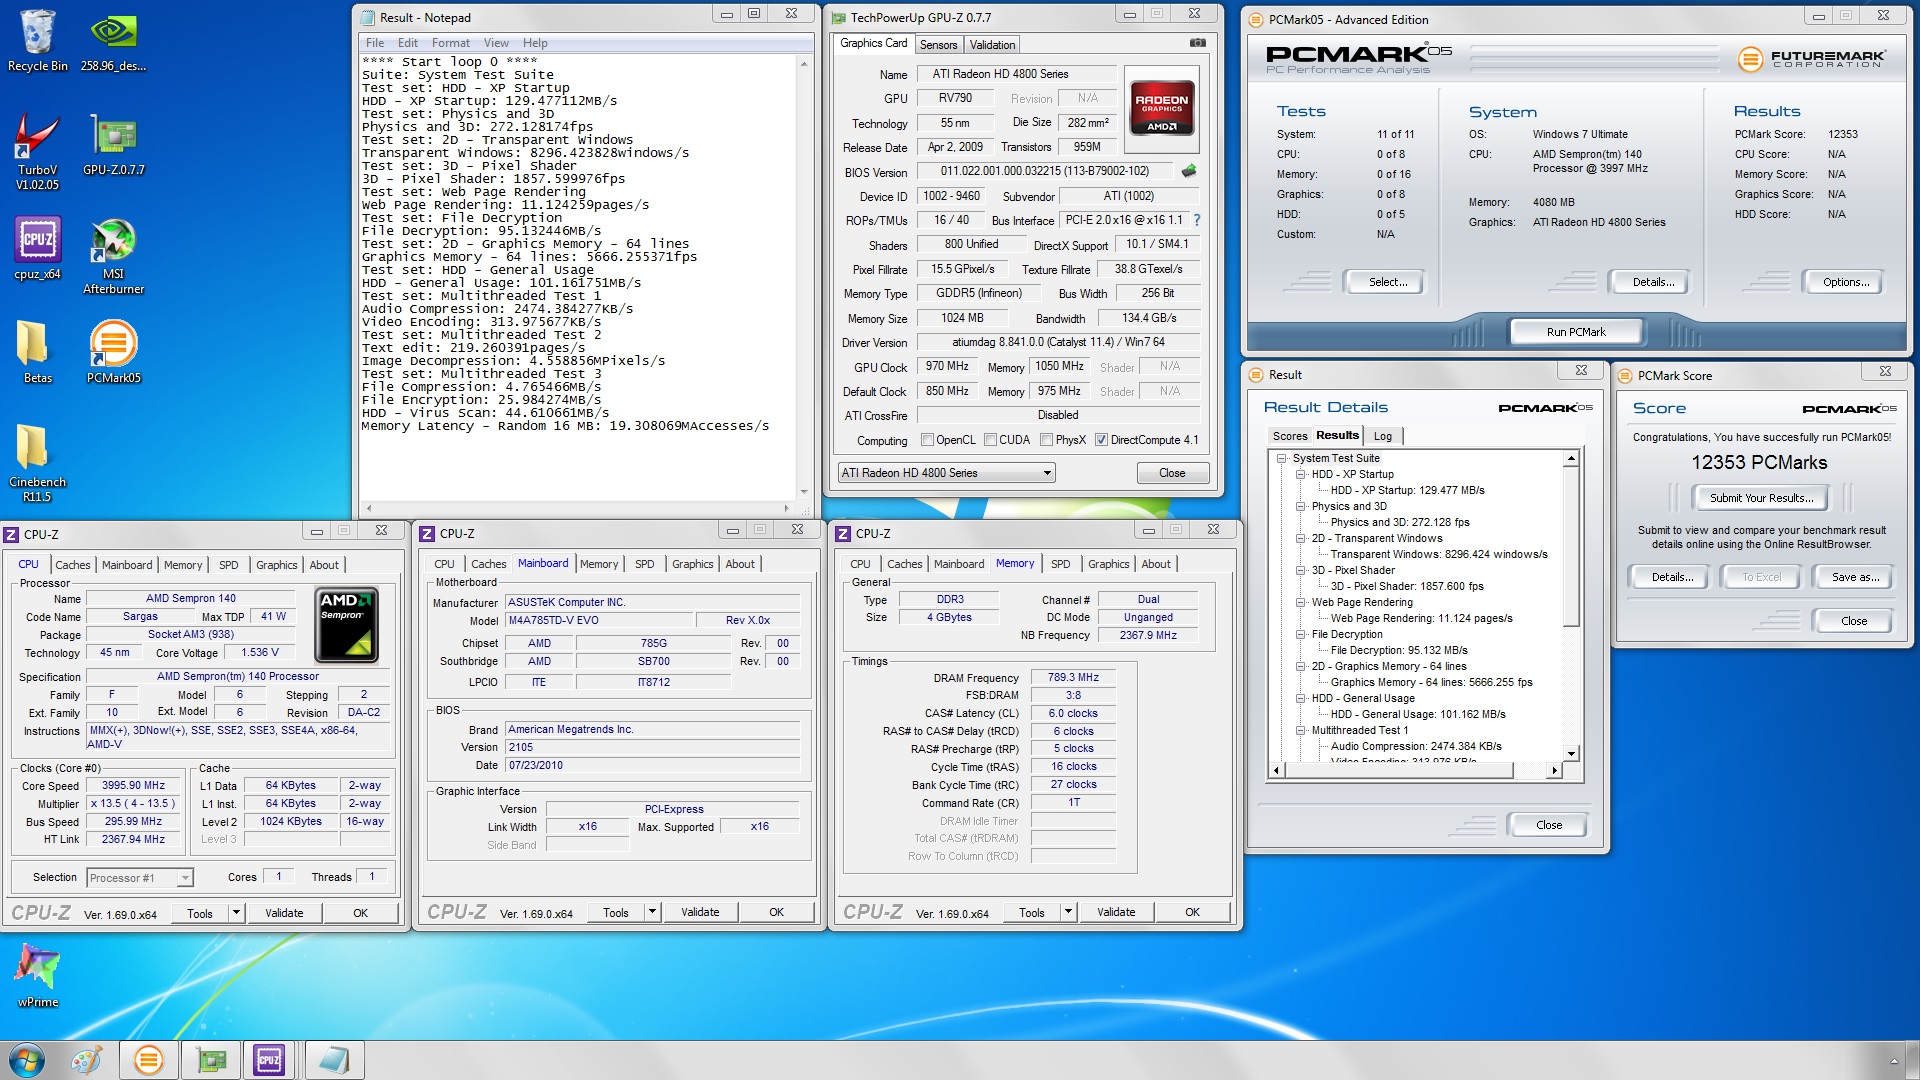Open Graphics tab in Mainboard CPU-Z window
The height and width of the screenshot is (1080, 1920).
point(692,564)
